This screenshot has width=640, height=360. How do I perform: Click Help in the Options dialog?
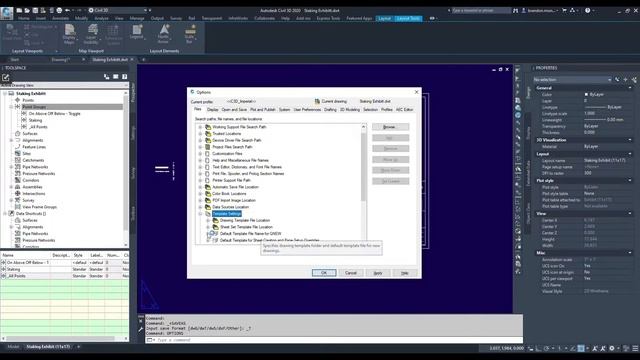click(x=404, y=273)
